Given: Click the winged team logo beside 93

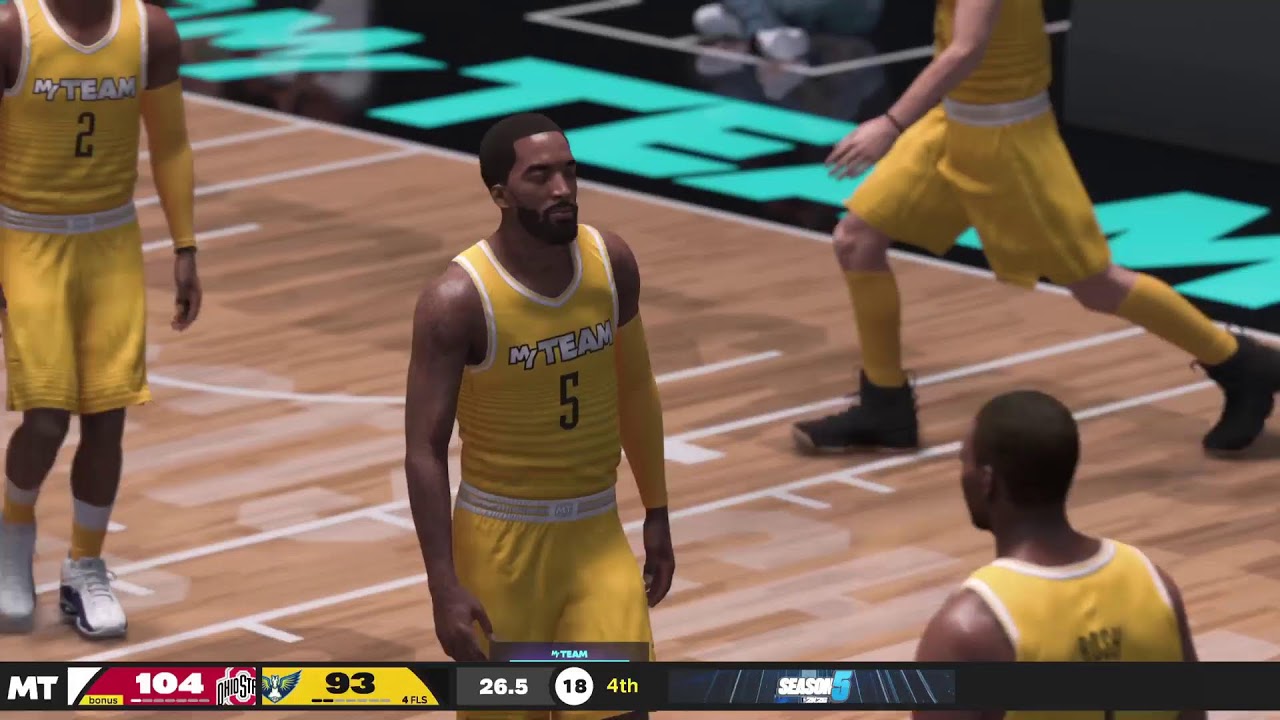Looking at the screenshot, I should pyautogui.click(x=282, y=687).
